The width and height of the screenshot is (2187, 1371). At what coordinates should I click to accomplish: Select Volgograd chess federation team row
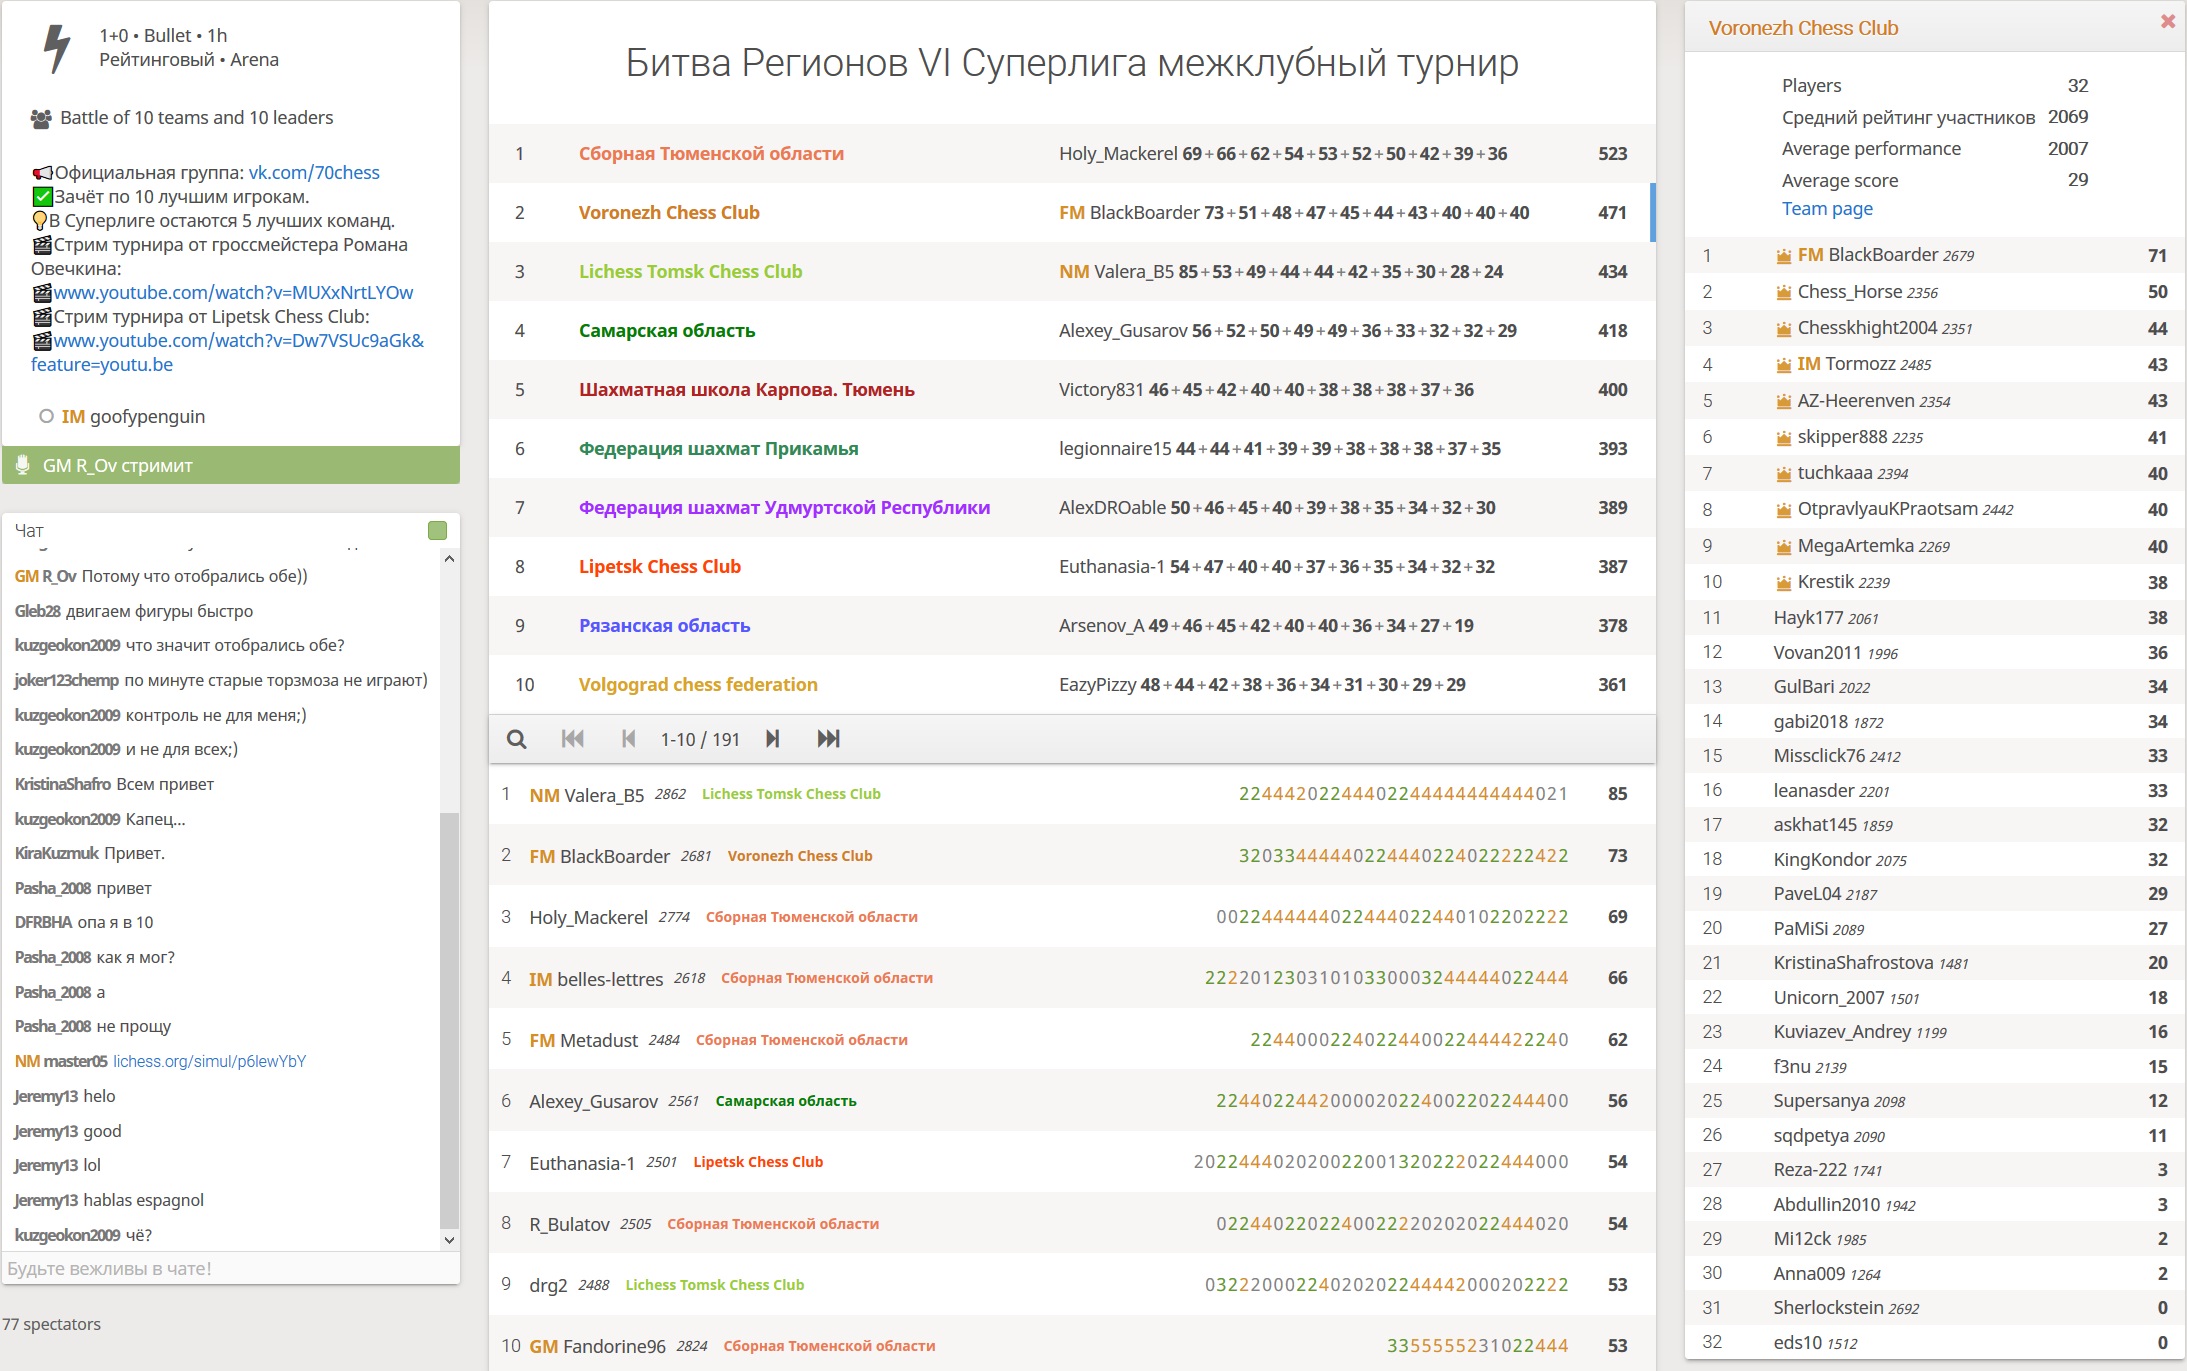tap(1072, 685)
